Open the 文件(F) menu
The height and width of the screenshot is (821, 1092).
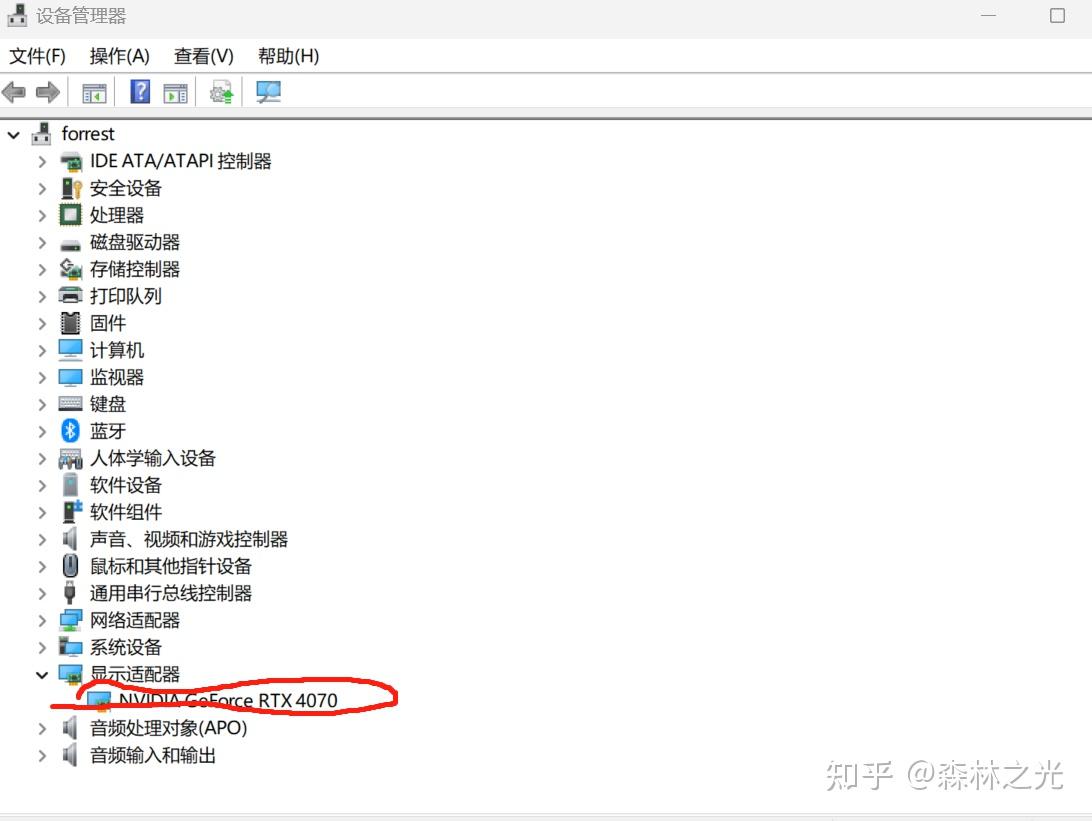coord(37,56)
